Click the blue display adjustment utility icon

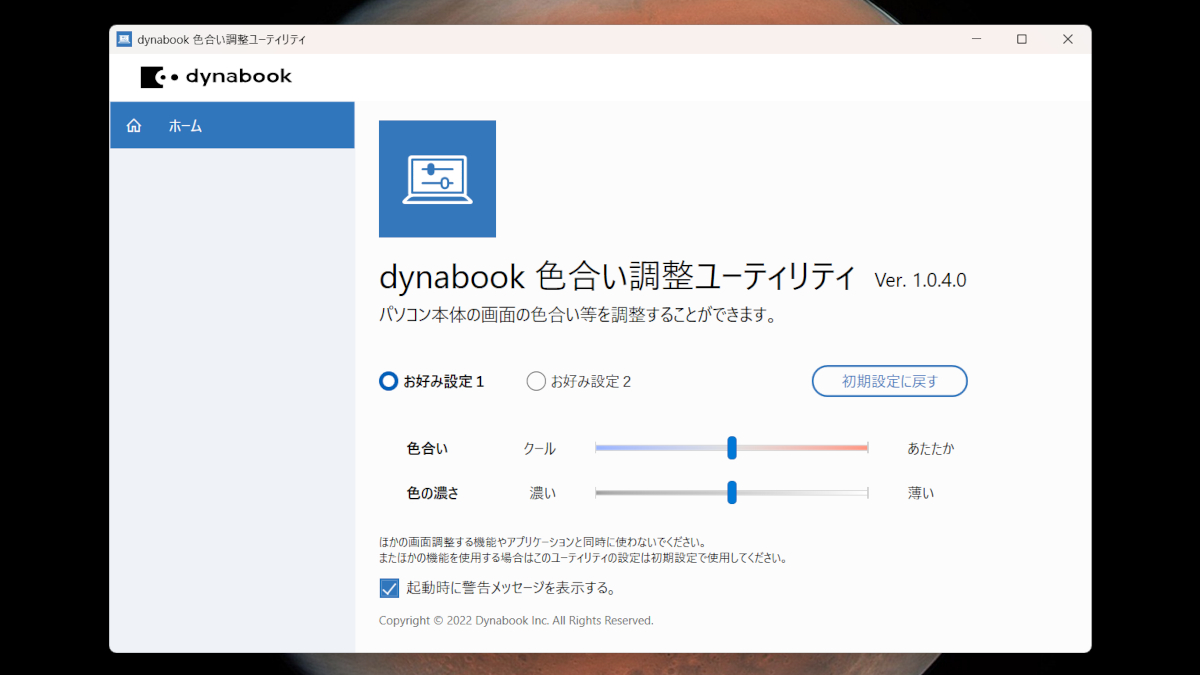coord(437,178)
